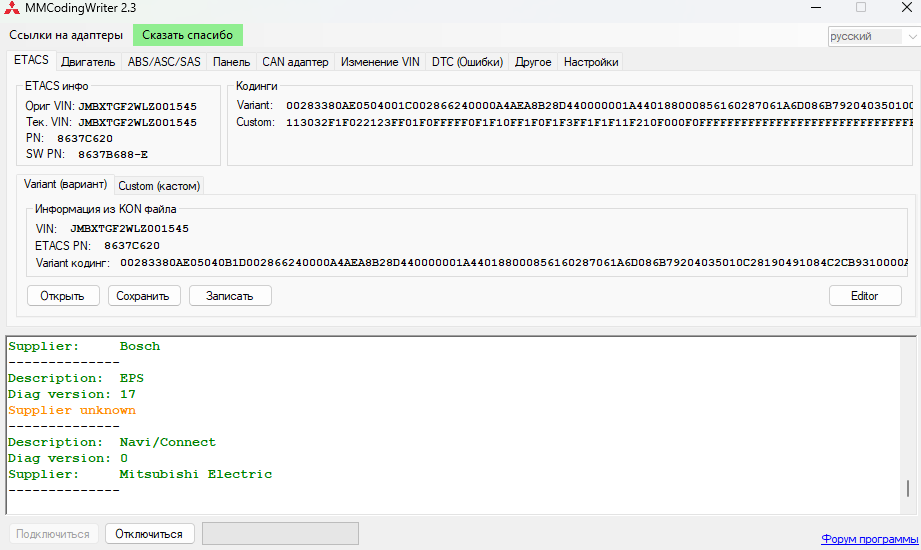This screenshot has width=921, height=550.
Task: Click the Supplier: Bosch log line
Action: (84, 347)
